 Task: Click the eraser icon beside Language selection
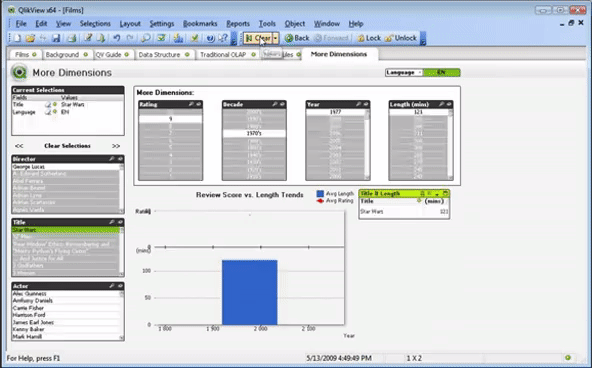click(48, 112)
